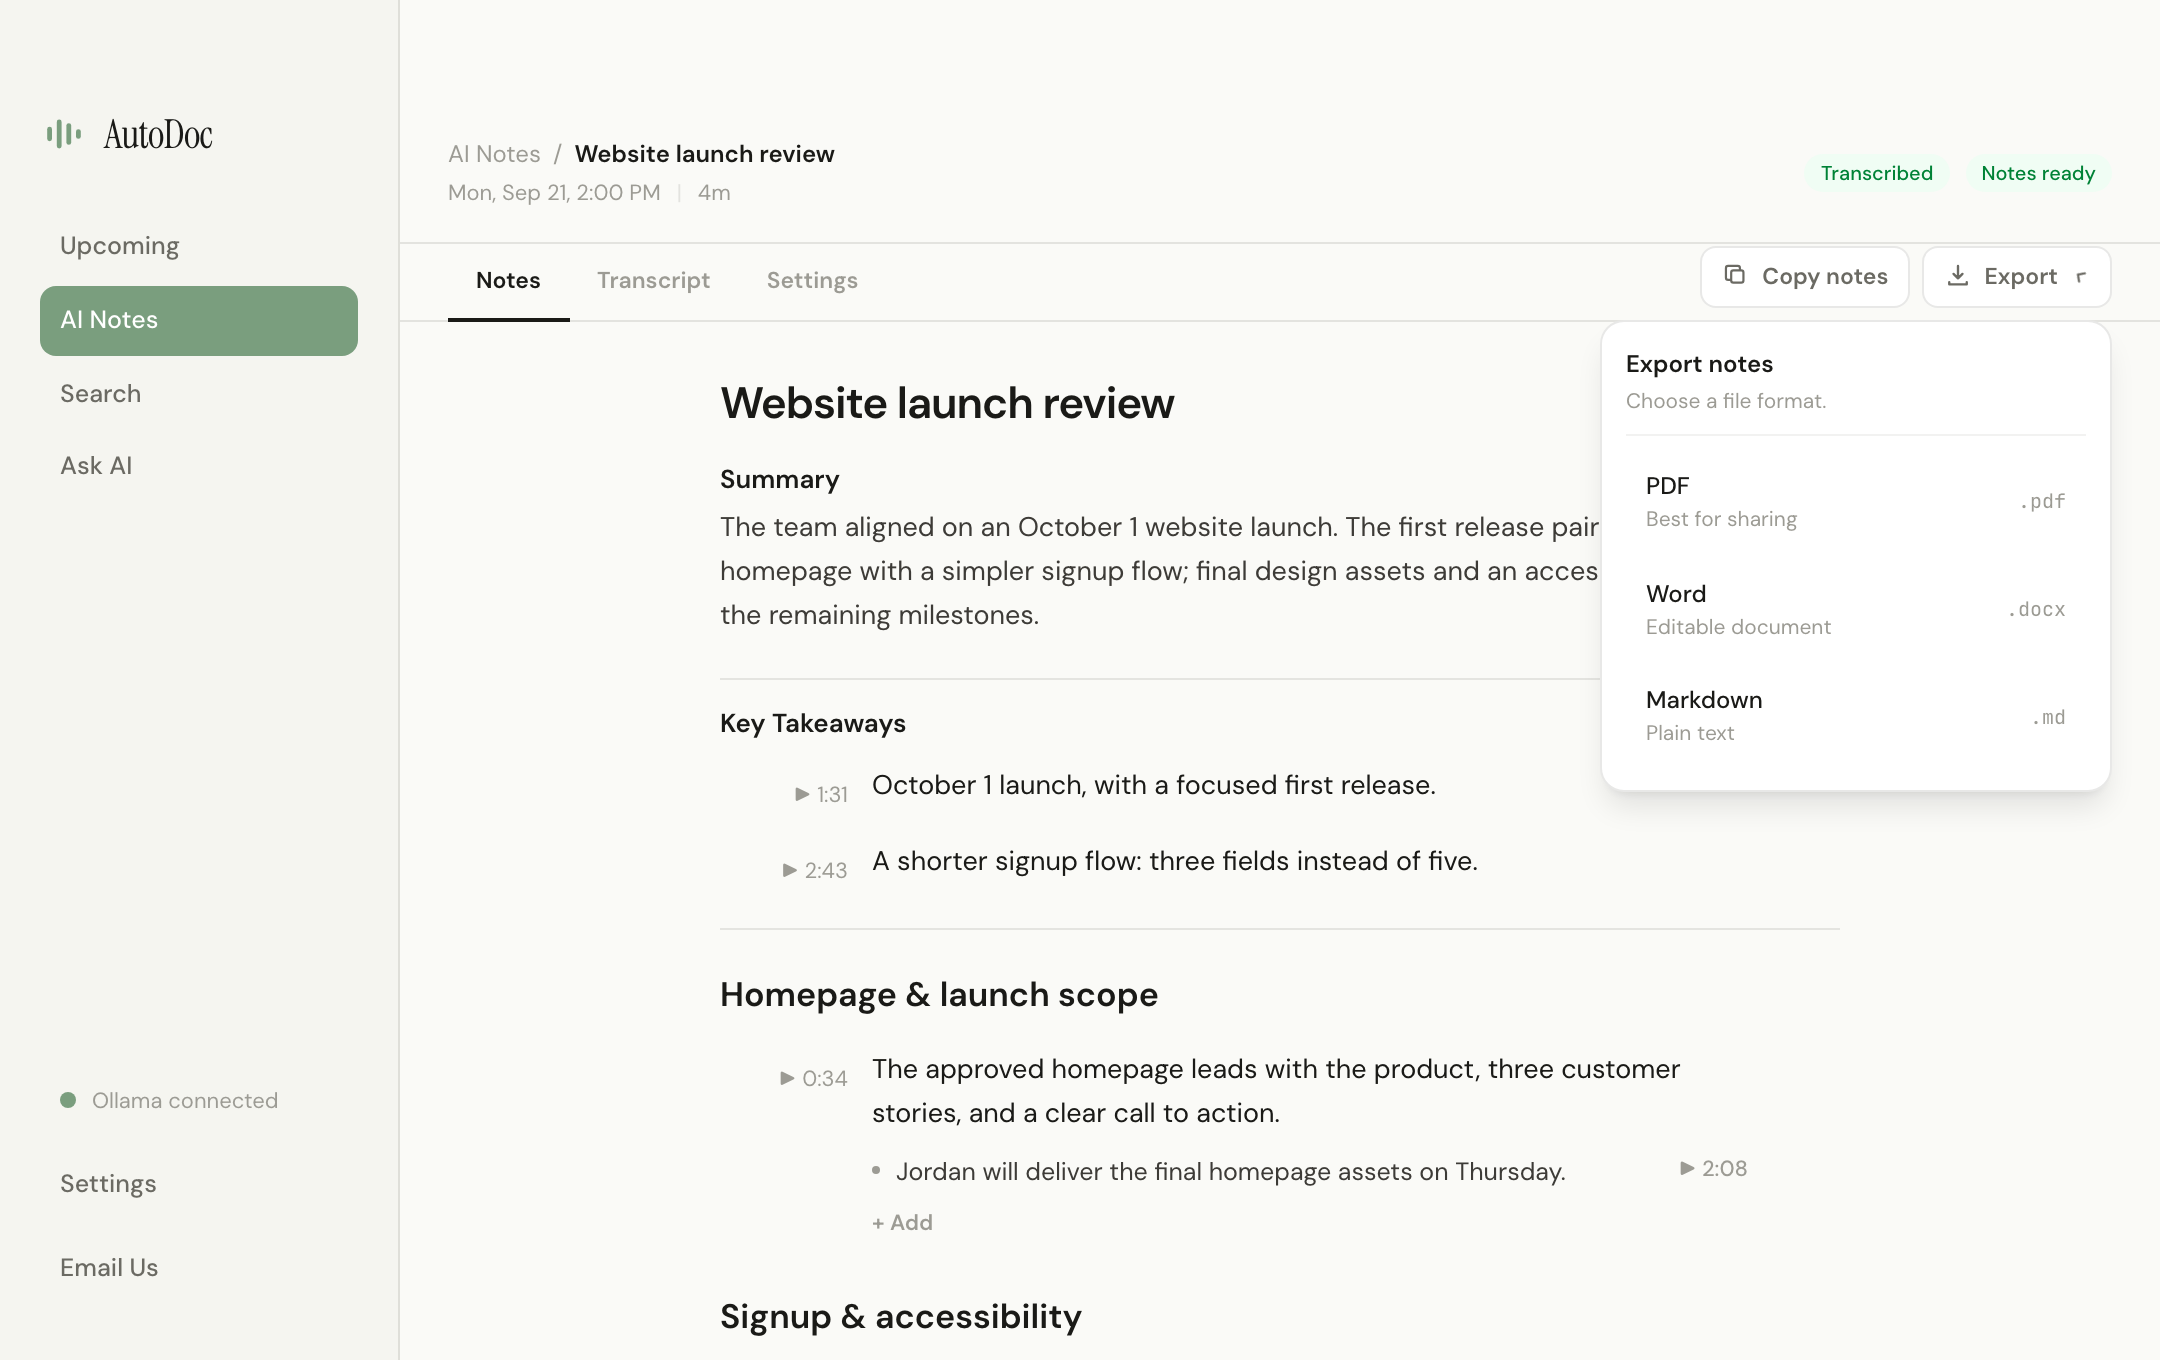Click the Summary heading
Viewport: 2160px width, 1360px height.
[780, 479]
